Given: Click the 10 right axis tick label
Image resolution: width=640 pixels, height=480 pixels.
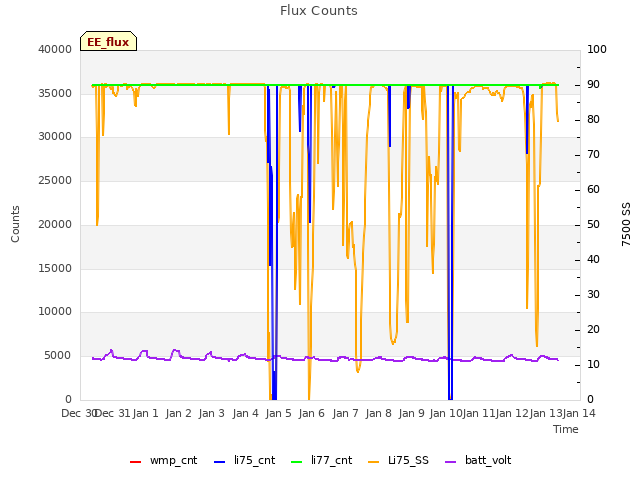Looking at the screenshot, I should (x=593, y=364).
